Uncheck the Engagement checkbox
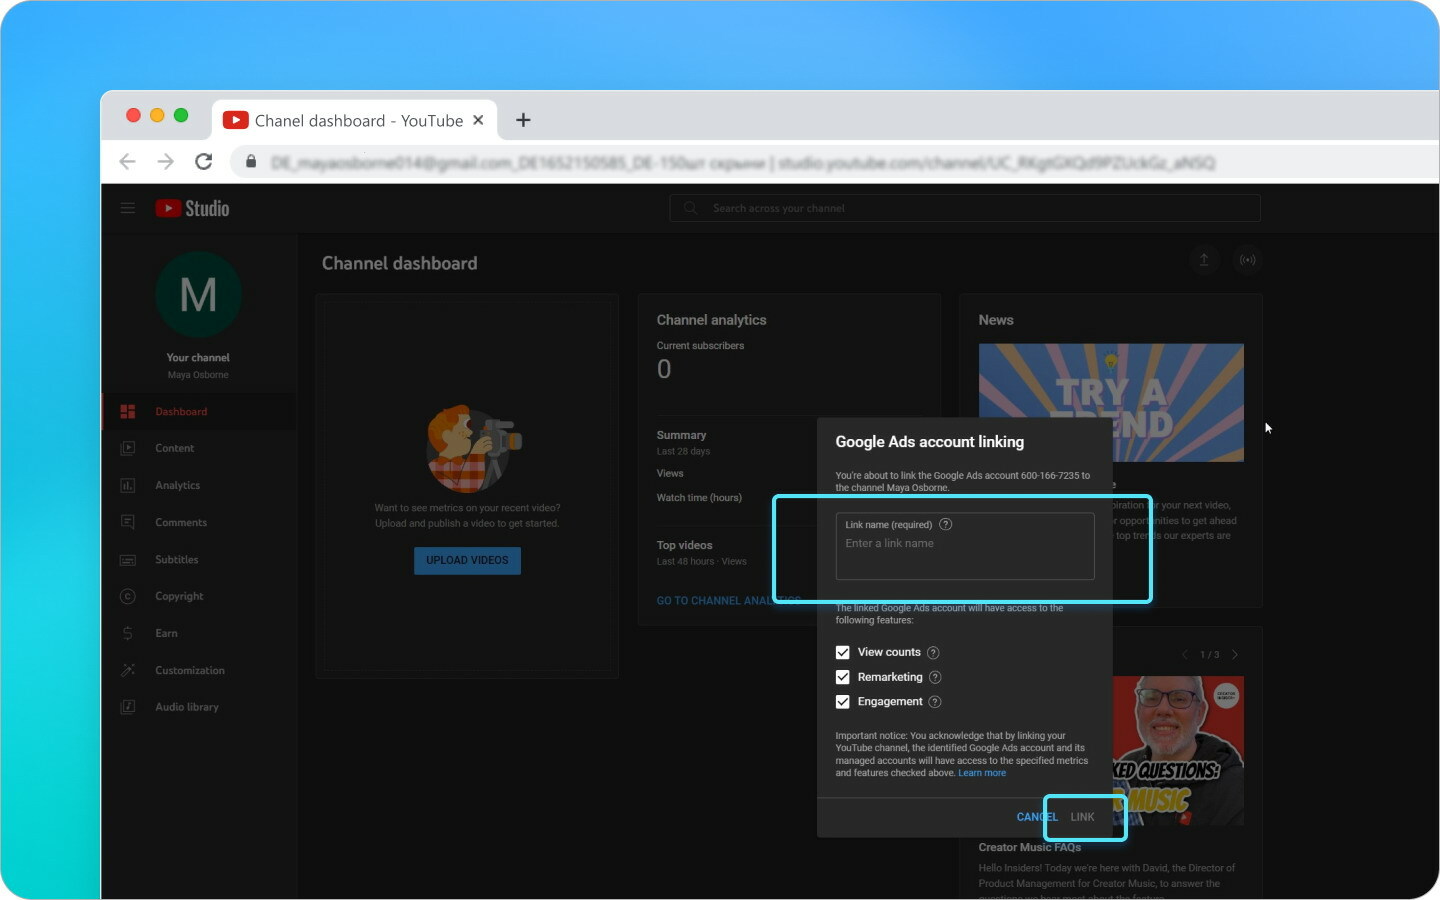Viewport: 1440px width, 900px height. tap(843, 702)
